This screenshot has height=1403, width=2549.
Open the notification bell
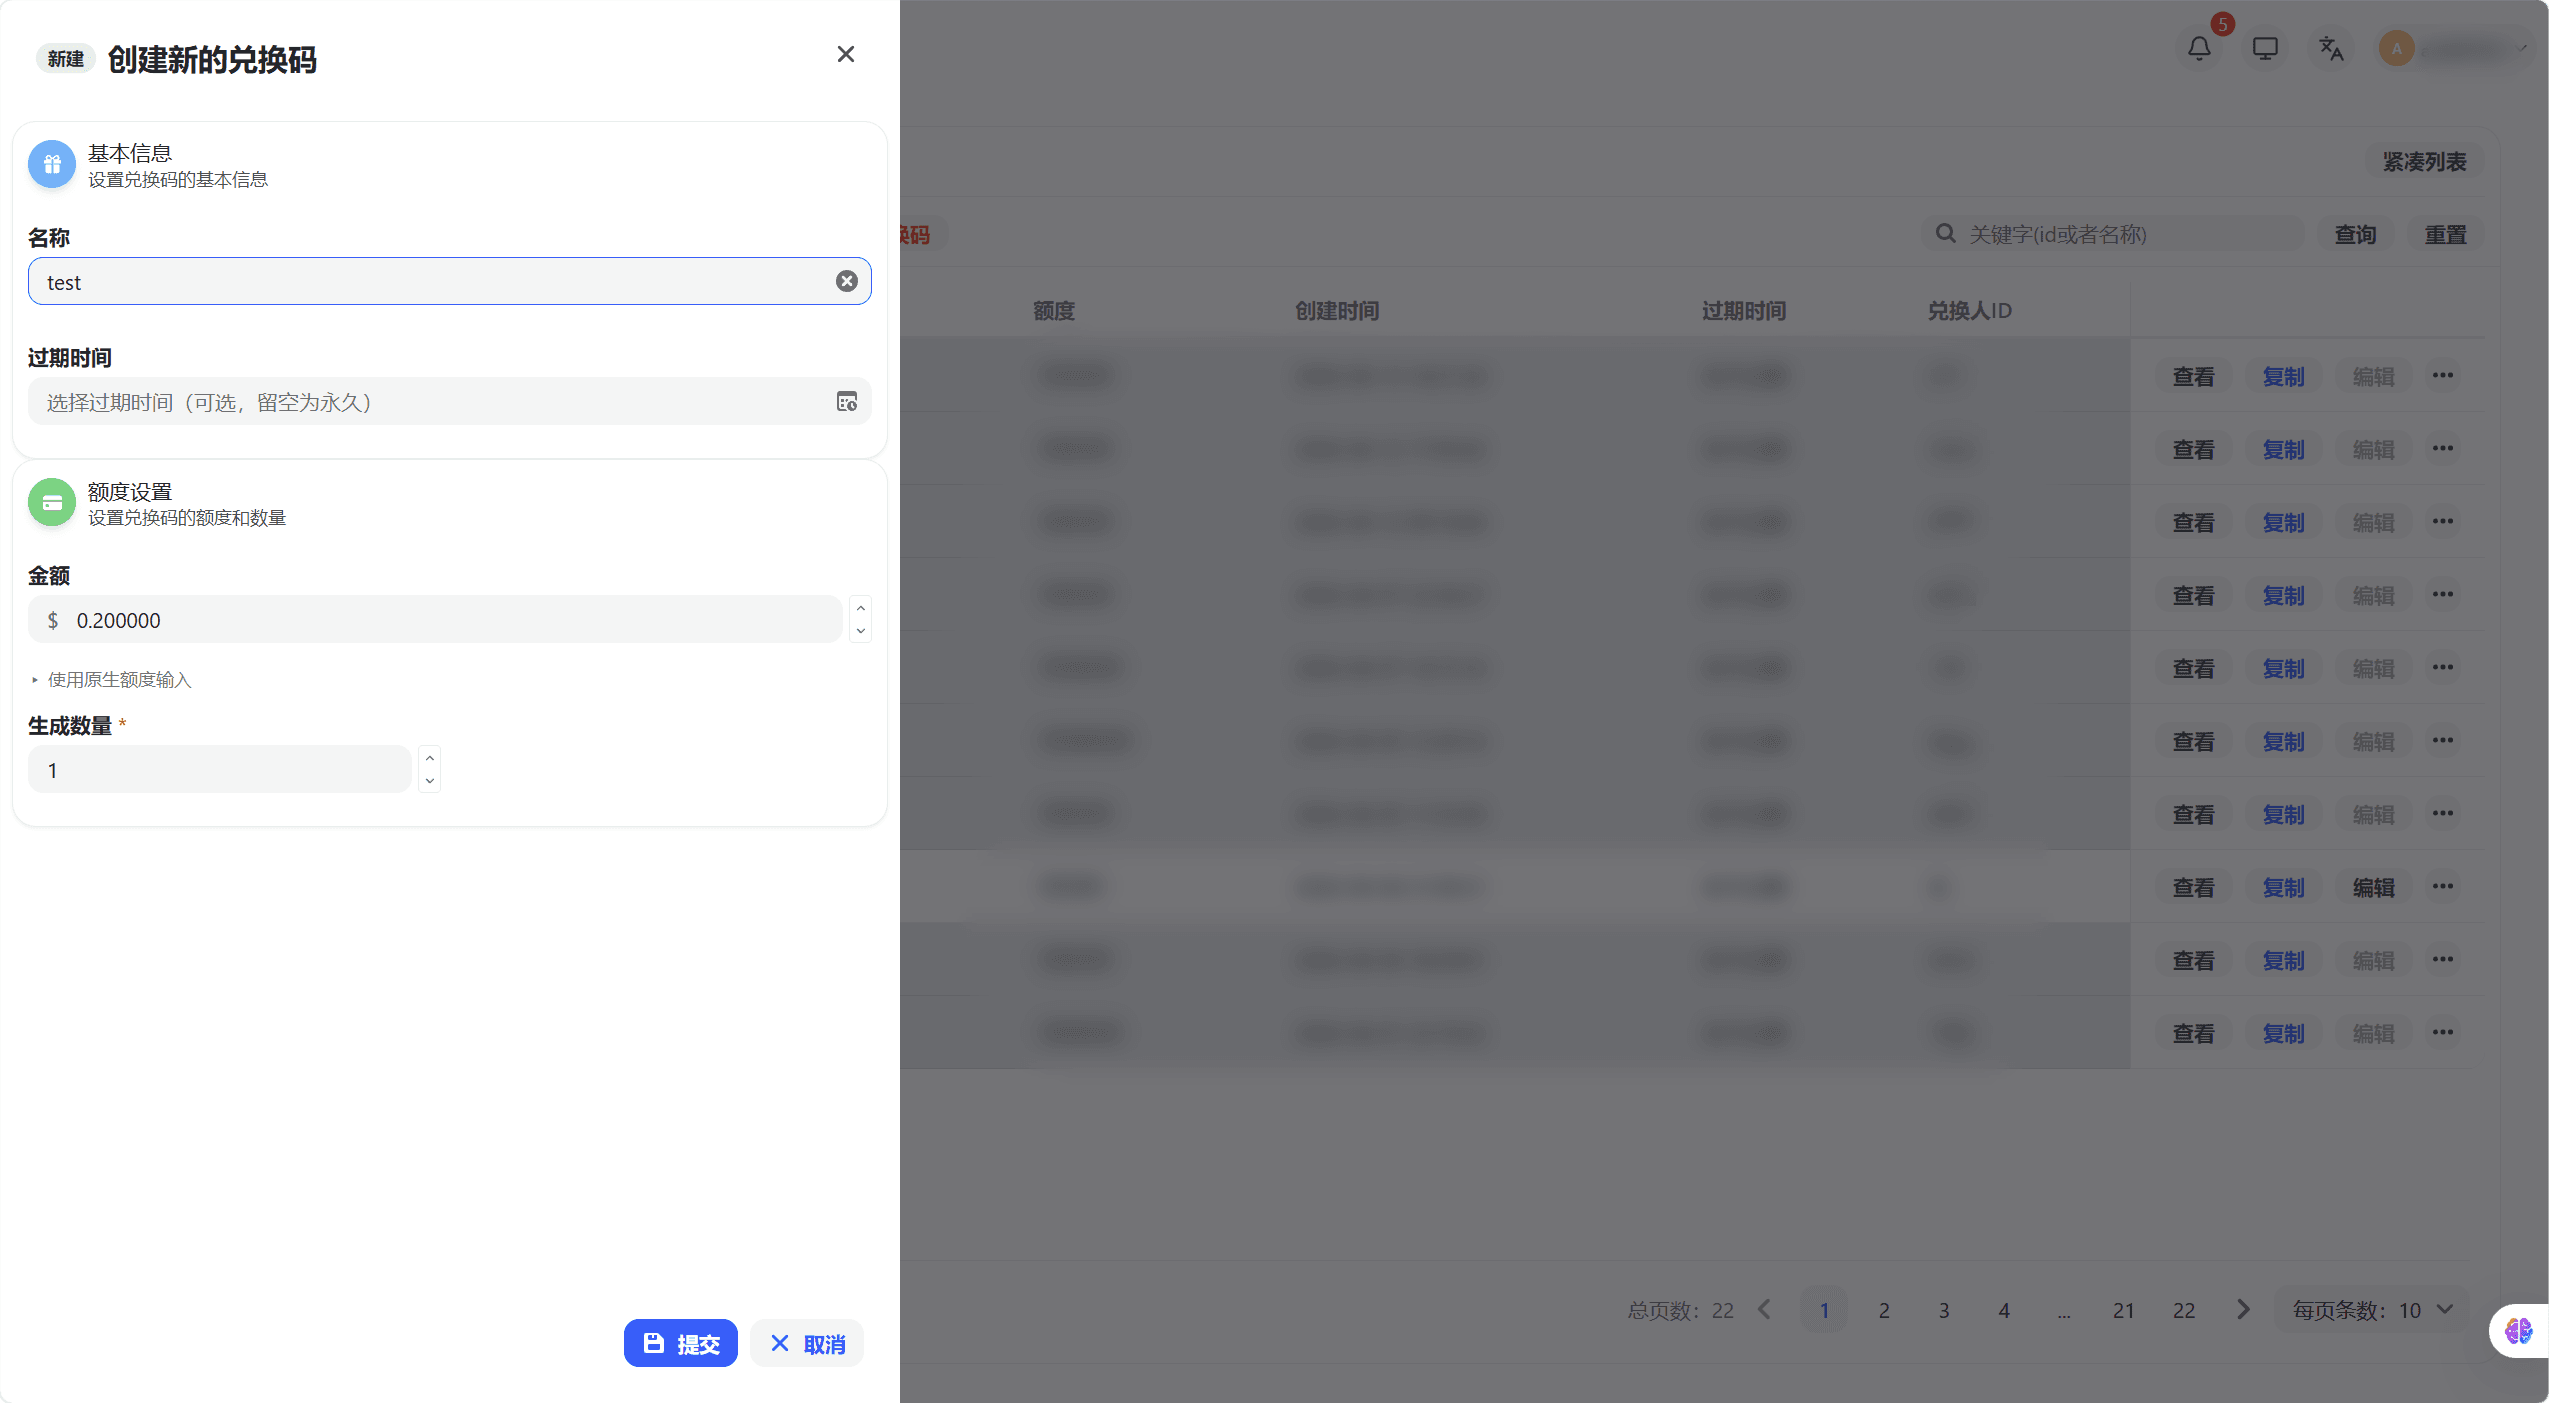click(2198, 48)
